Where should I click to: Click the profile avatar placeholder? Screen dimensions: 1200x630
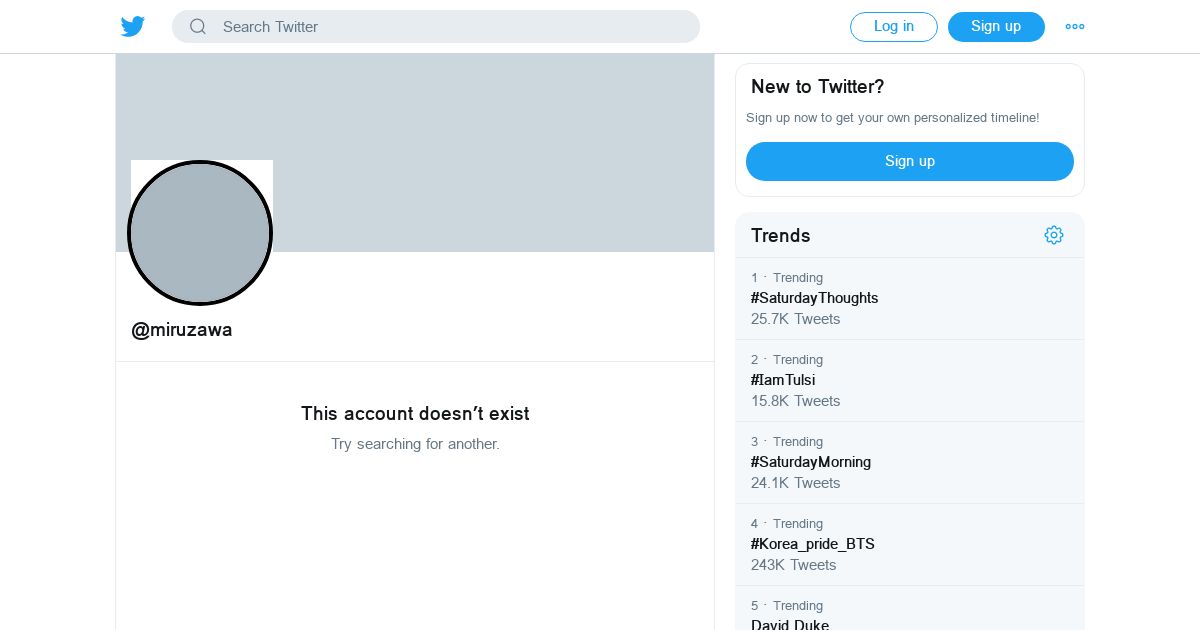pos(200,233)
